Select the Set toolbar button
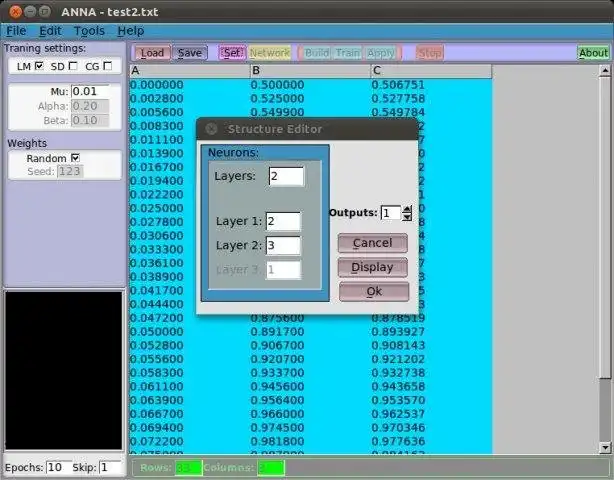Viewport: 614px width, 480px height. [232, 53]
